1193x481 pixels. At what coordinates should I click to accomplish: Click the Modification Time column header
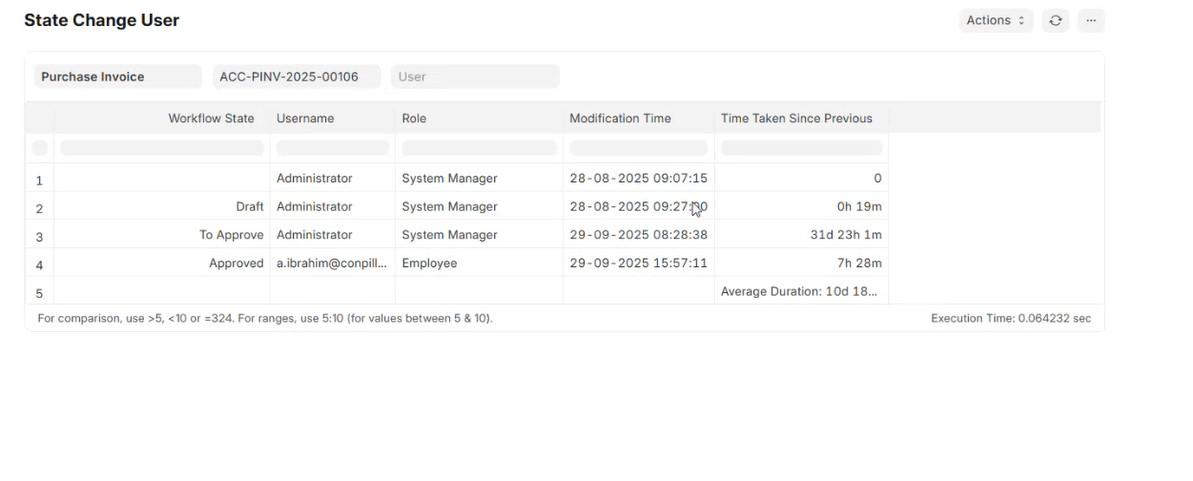[x=620, y=118]
